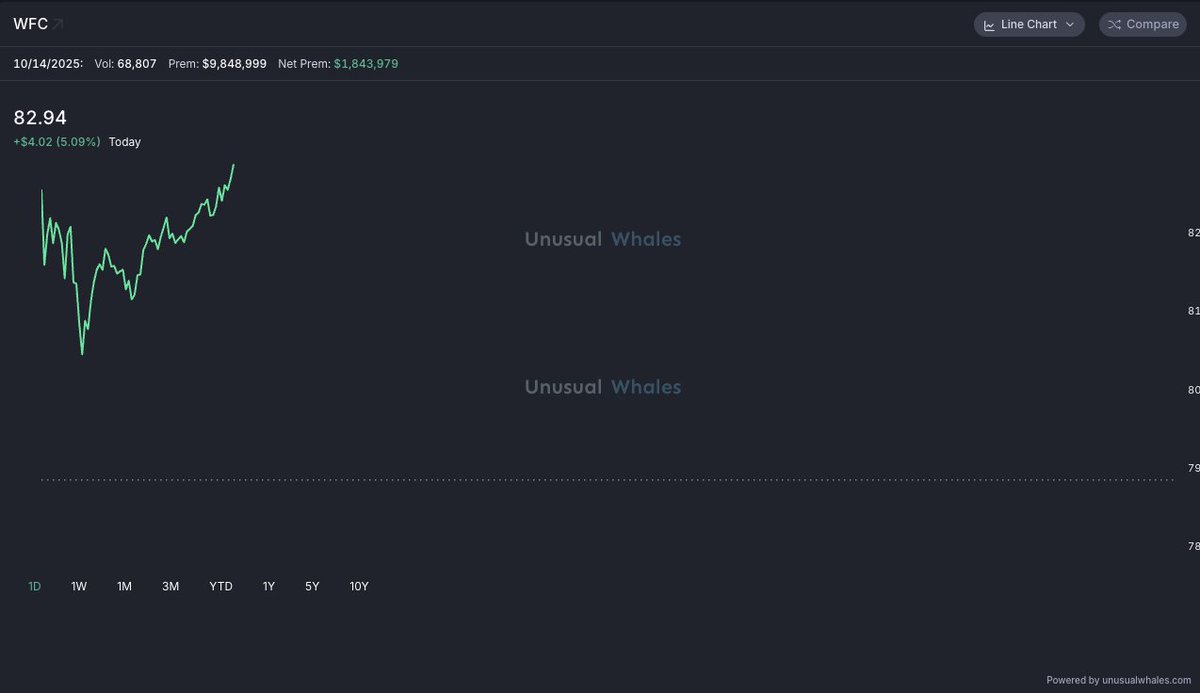Switch to the 3M time range
The width and height of the screenshot is (1200, 693).
[x=170, y=586]
